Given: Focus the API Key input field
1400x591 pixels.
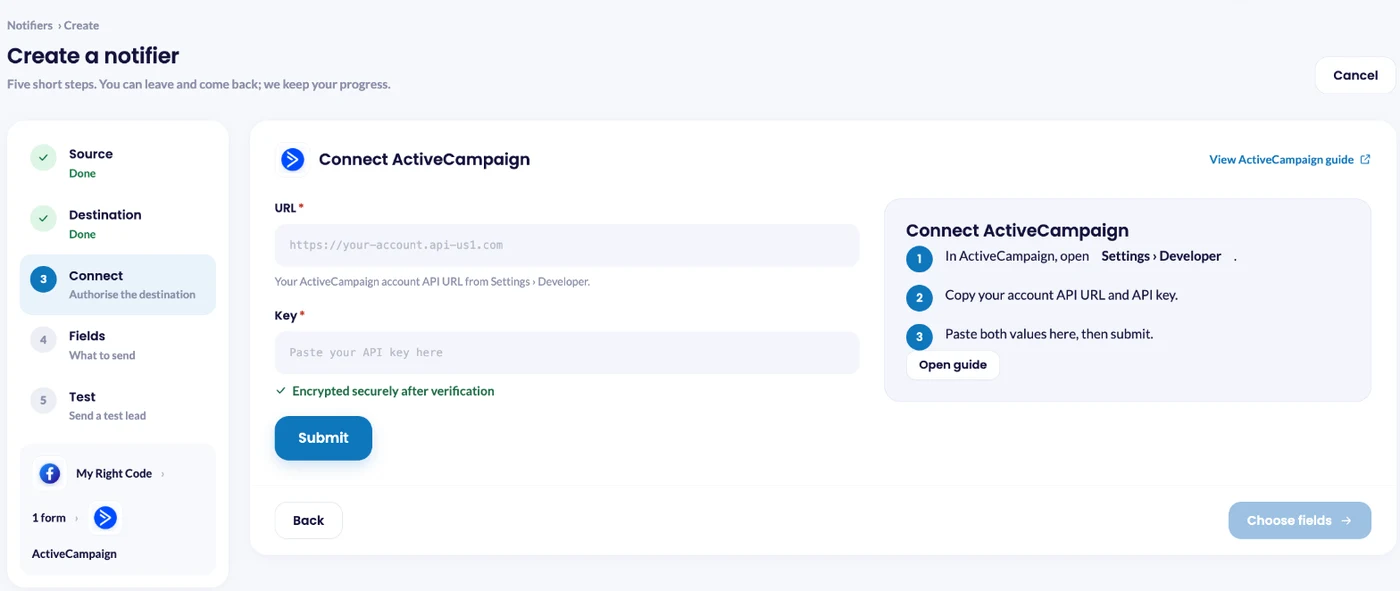Looking at the screenshot, I should pyautogui.click(x=567, y=353).
